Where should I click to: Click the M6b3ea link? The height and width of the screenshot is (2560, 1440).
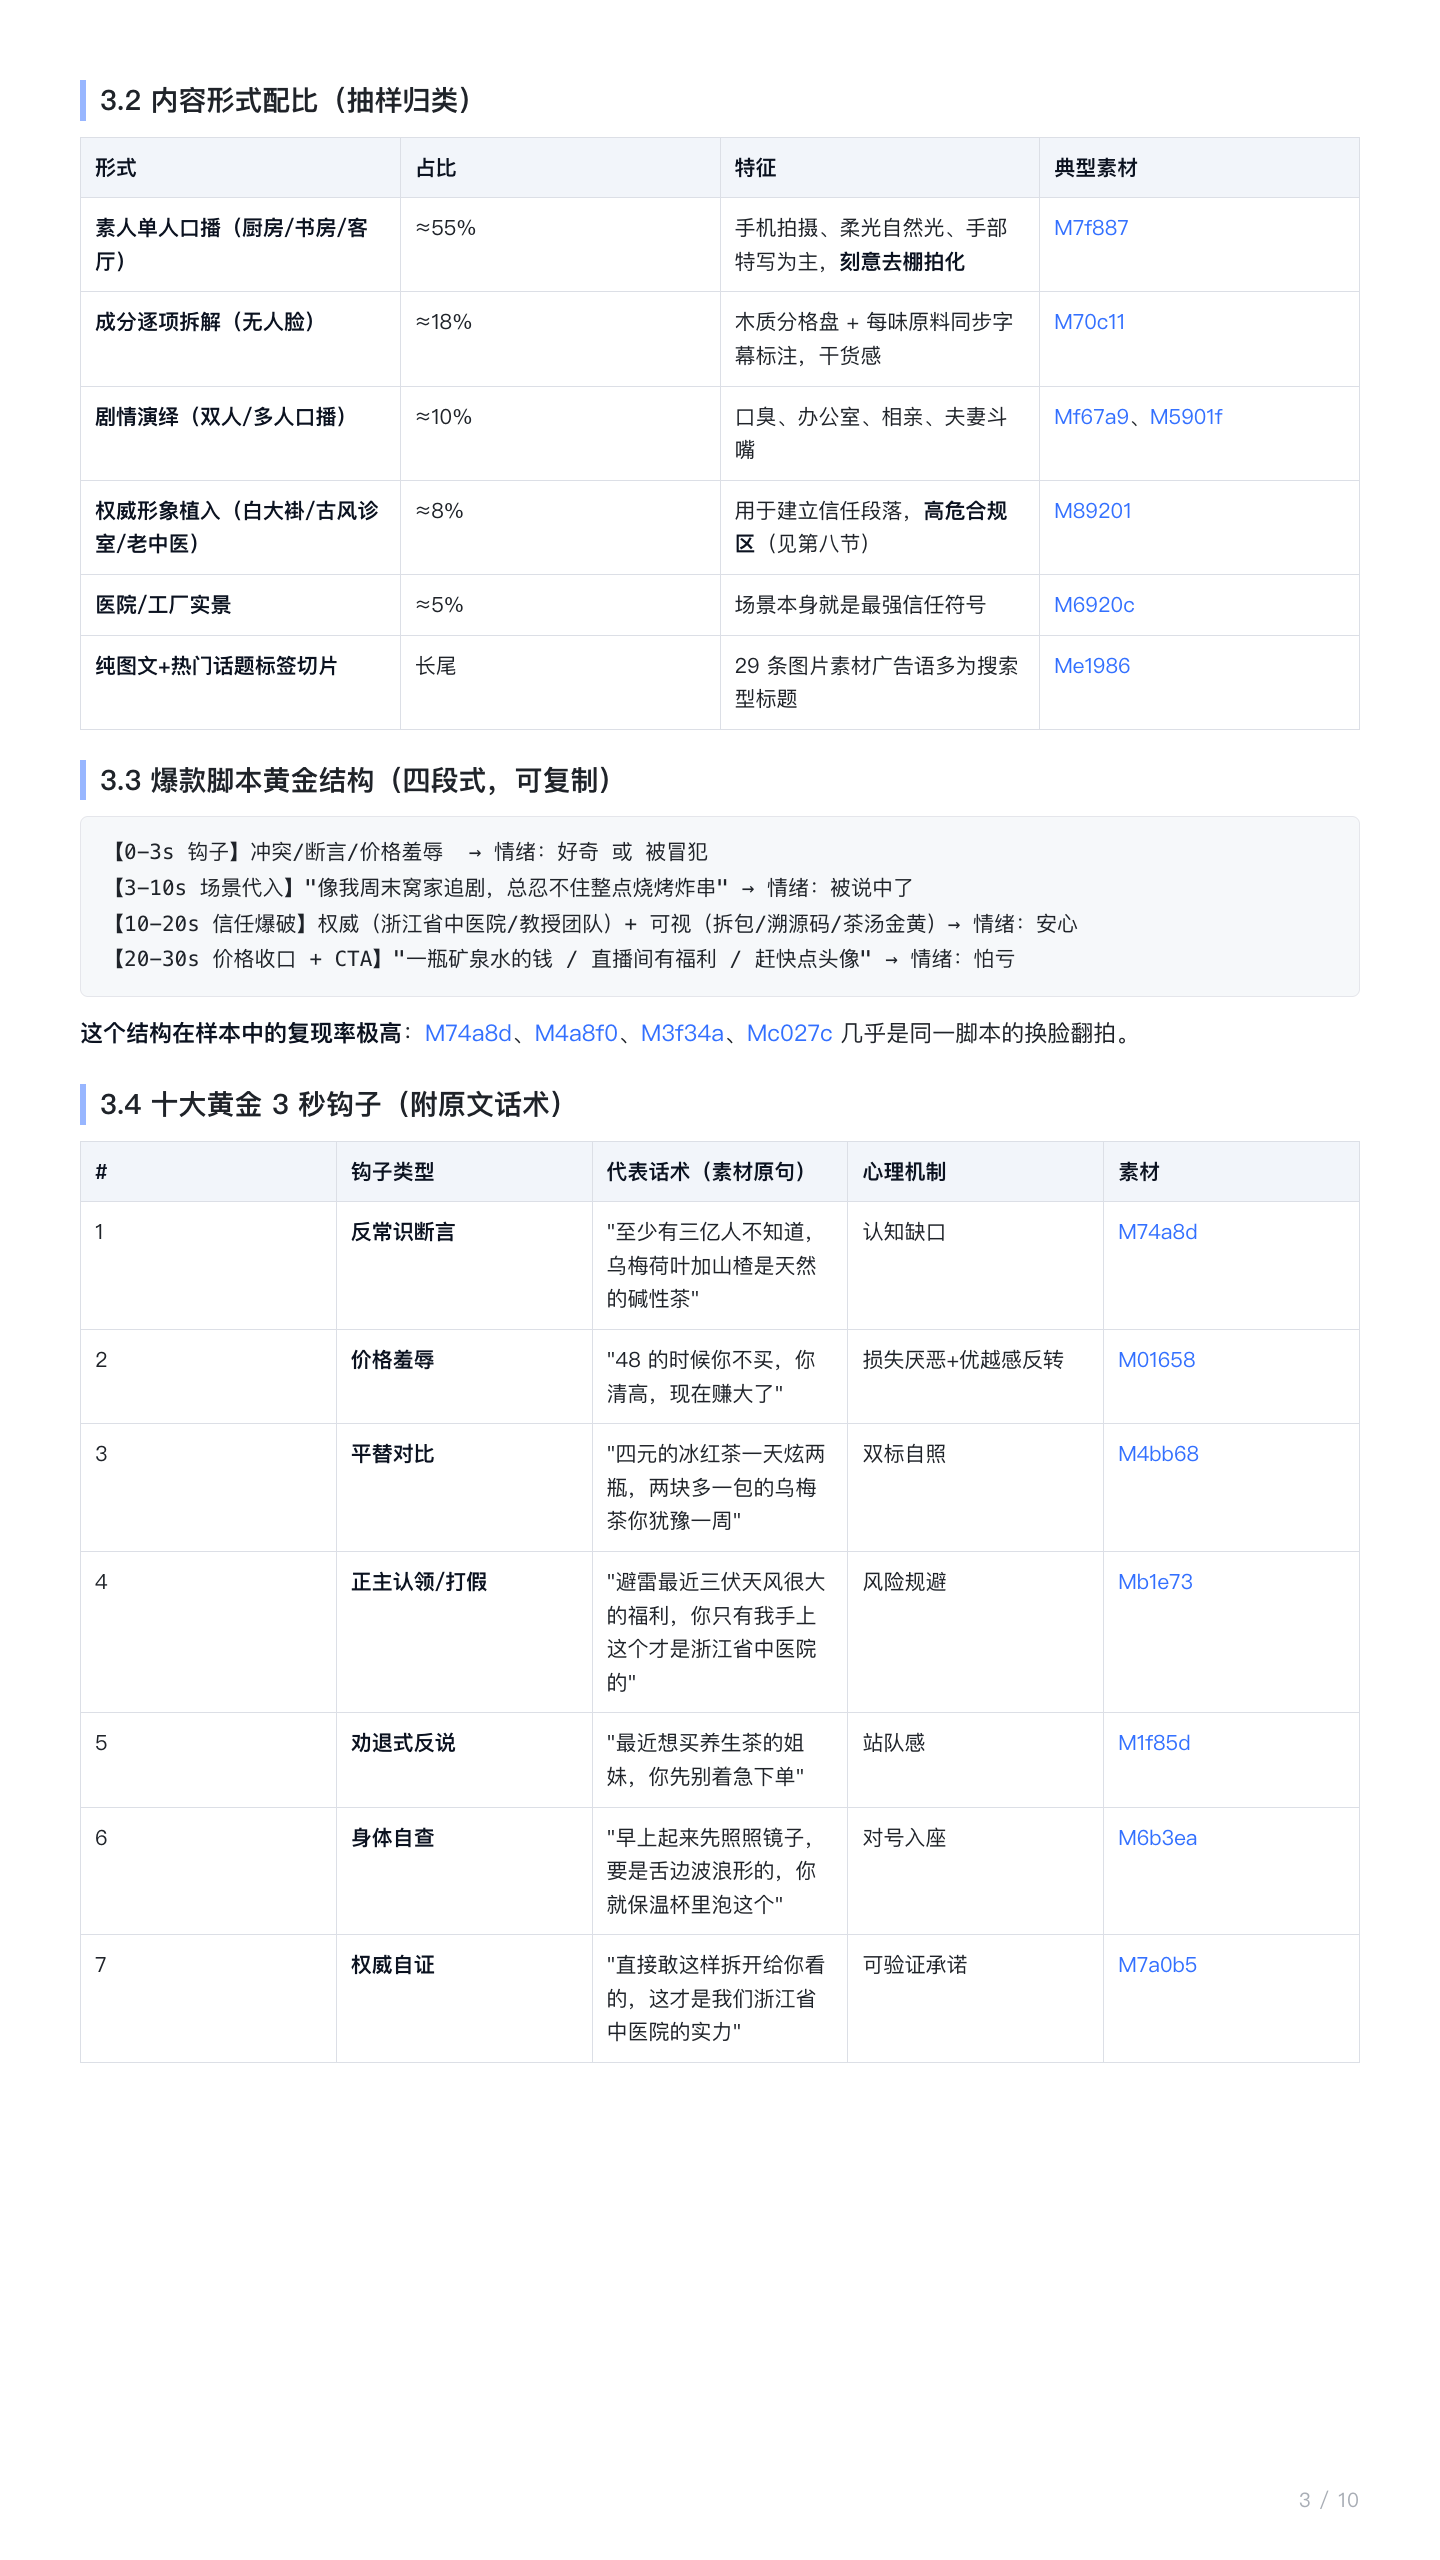pyautogui.click(x=1157, y=1838)
